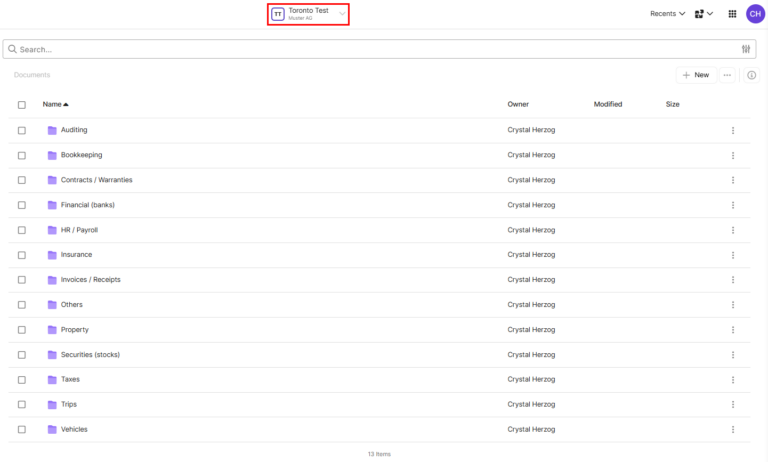
Task: Check the Bookkeeping folder checkbox
Action: pyautogui.click(x=22, y=155)
